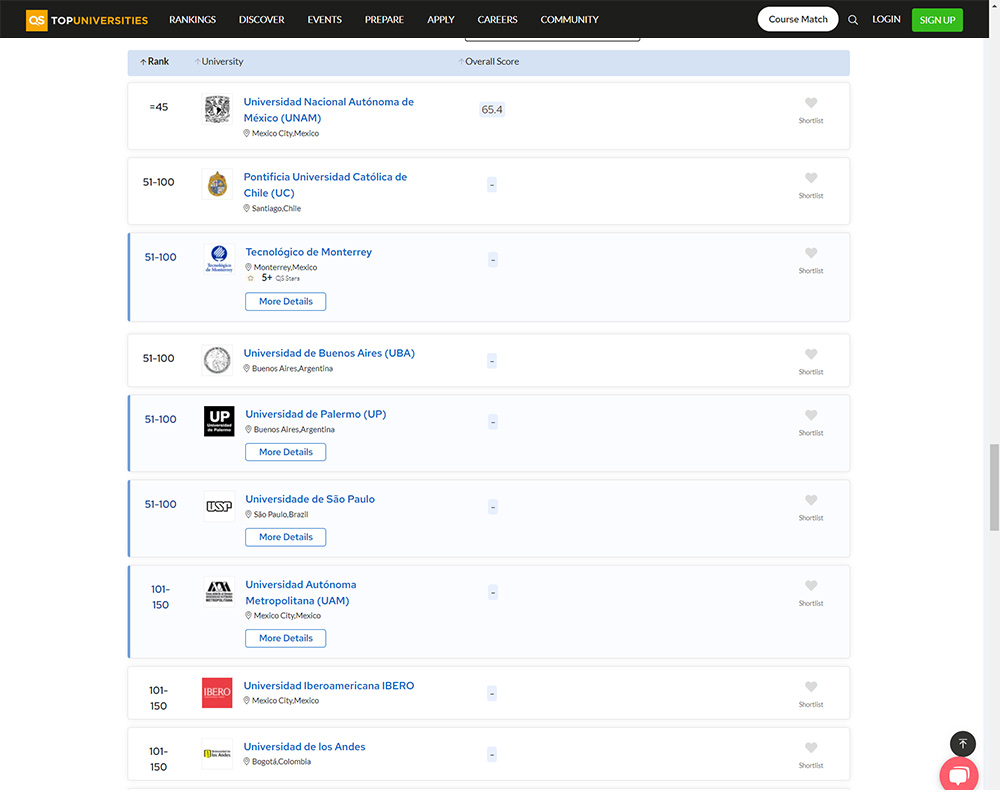Open the Events menu
Viewport: 1000px width, 790px height.
click(x=325, y=20)
